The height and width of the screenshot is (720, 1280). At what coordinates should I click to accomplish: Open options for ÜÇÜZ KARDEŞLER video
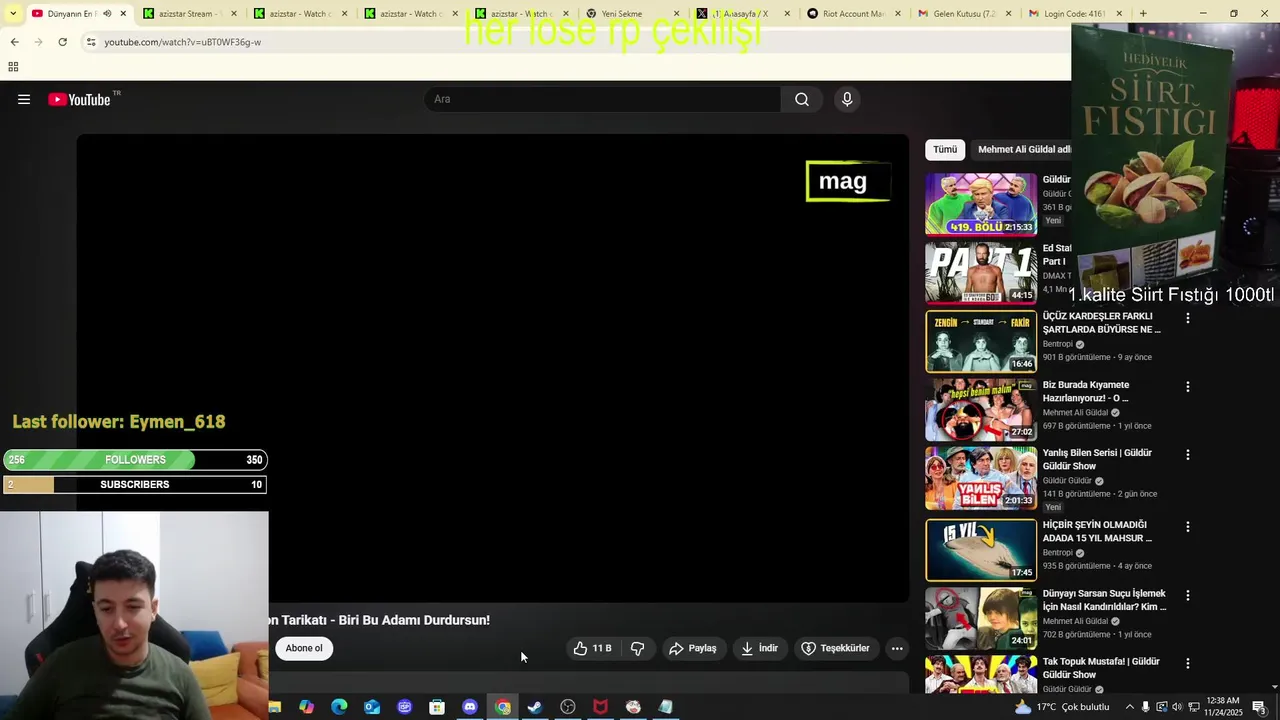click(1188, 318)
